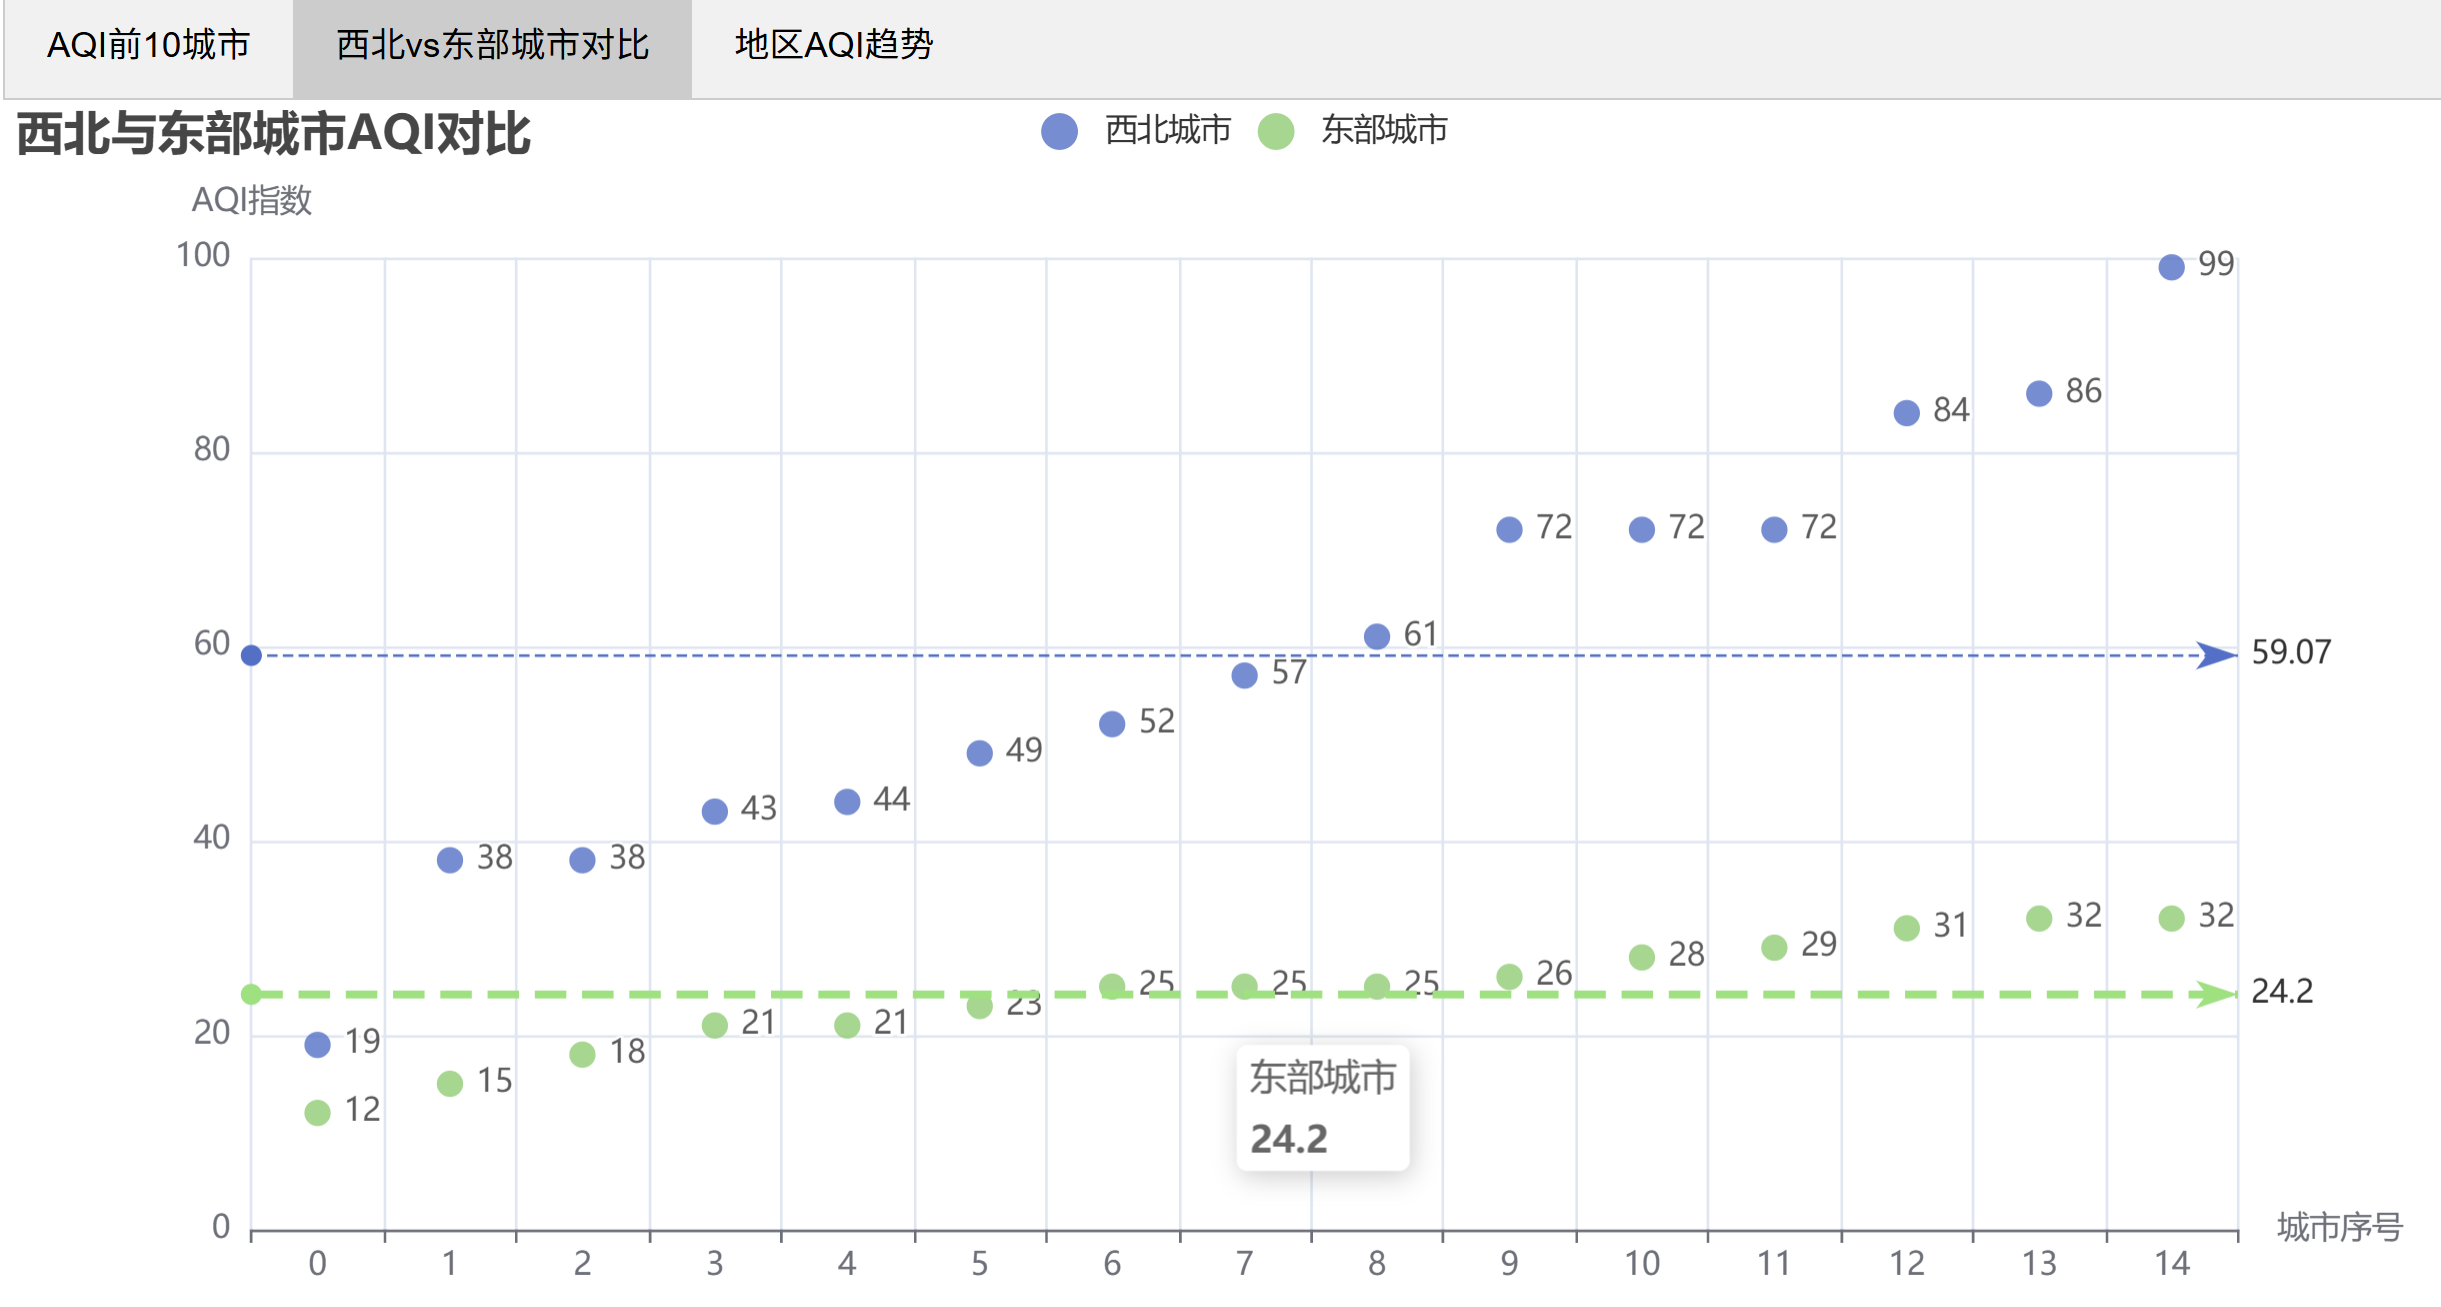Click the blue data point labeled 99

coord(2171,267)
